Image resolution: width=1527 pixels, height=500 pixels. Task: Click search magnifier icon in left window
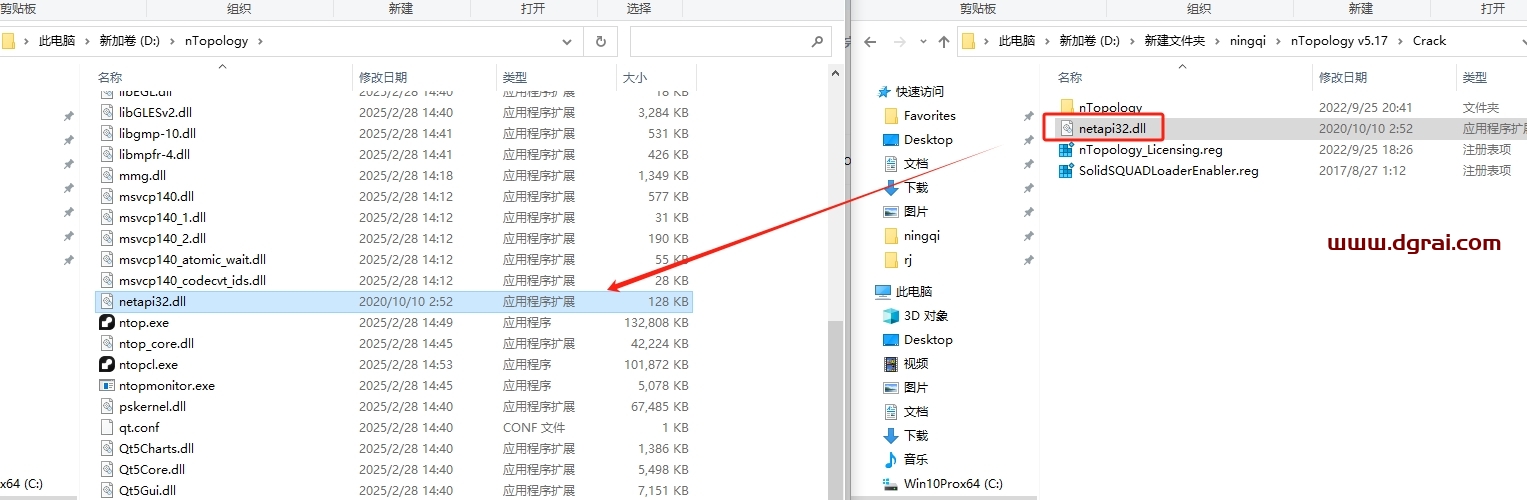pyautogui.click(x=817, y=42)
